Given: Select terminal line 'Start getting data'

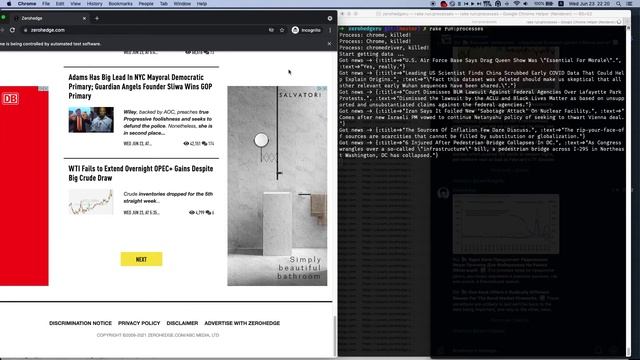Looking at the screenshot, I should 371,54.
